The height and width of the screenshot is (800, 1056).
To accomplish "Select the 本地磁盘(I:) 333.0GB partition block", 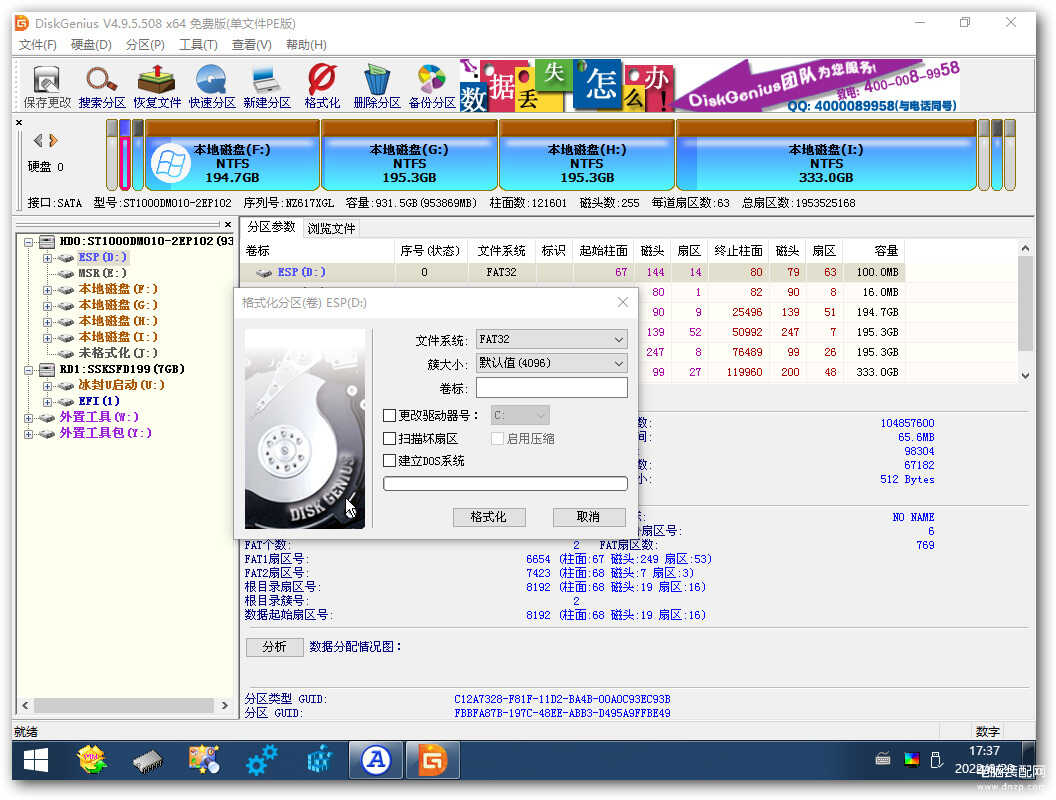I will [x=826, y=156].
